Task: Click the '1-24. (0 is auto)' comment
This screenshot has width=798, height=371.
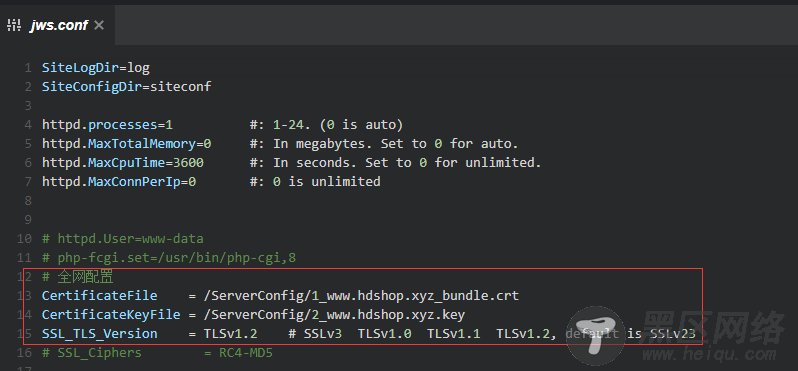Action: [326, 125]
